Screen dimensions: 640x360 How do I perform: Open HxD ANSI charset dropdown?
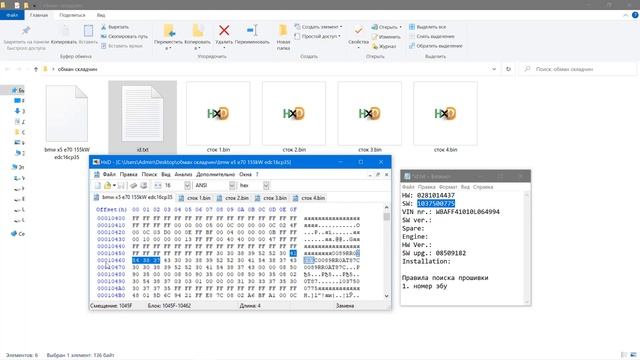click(232, 185)
